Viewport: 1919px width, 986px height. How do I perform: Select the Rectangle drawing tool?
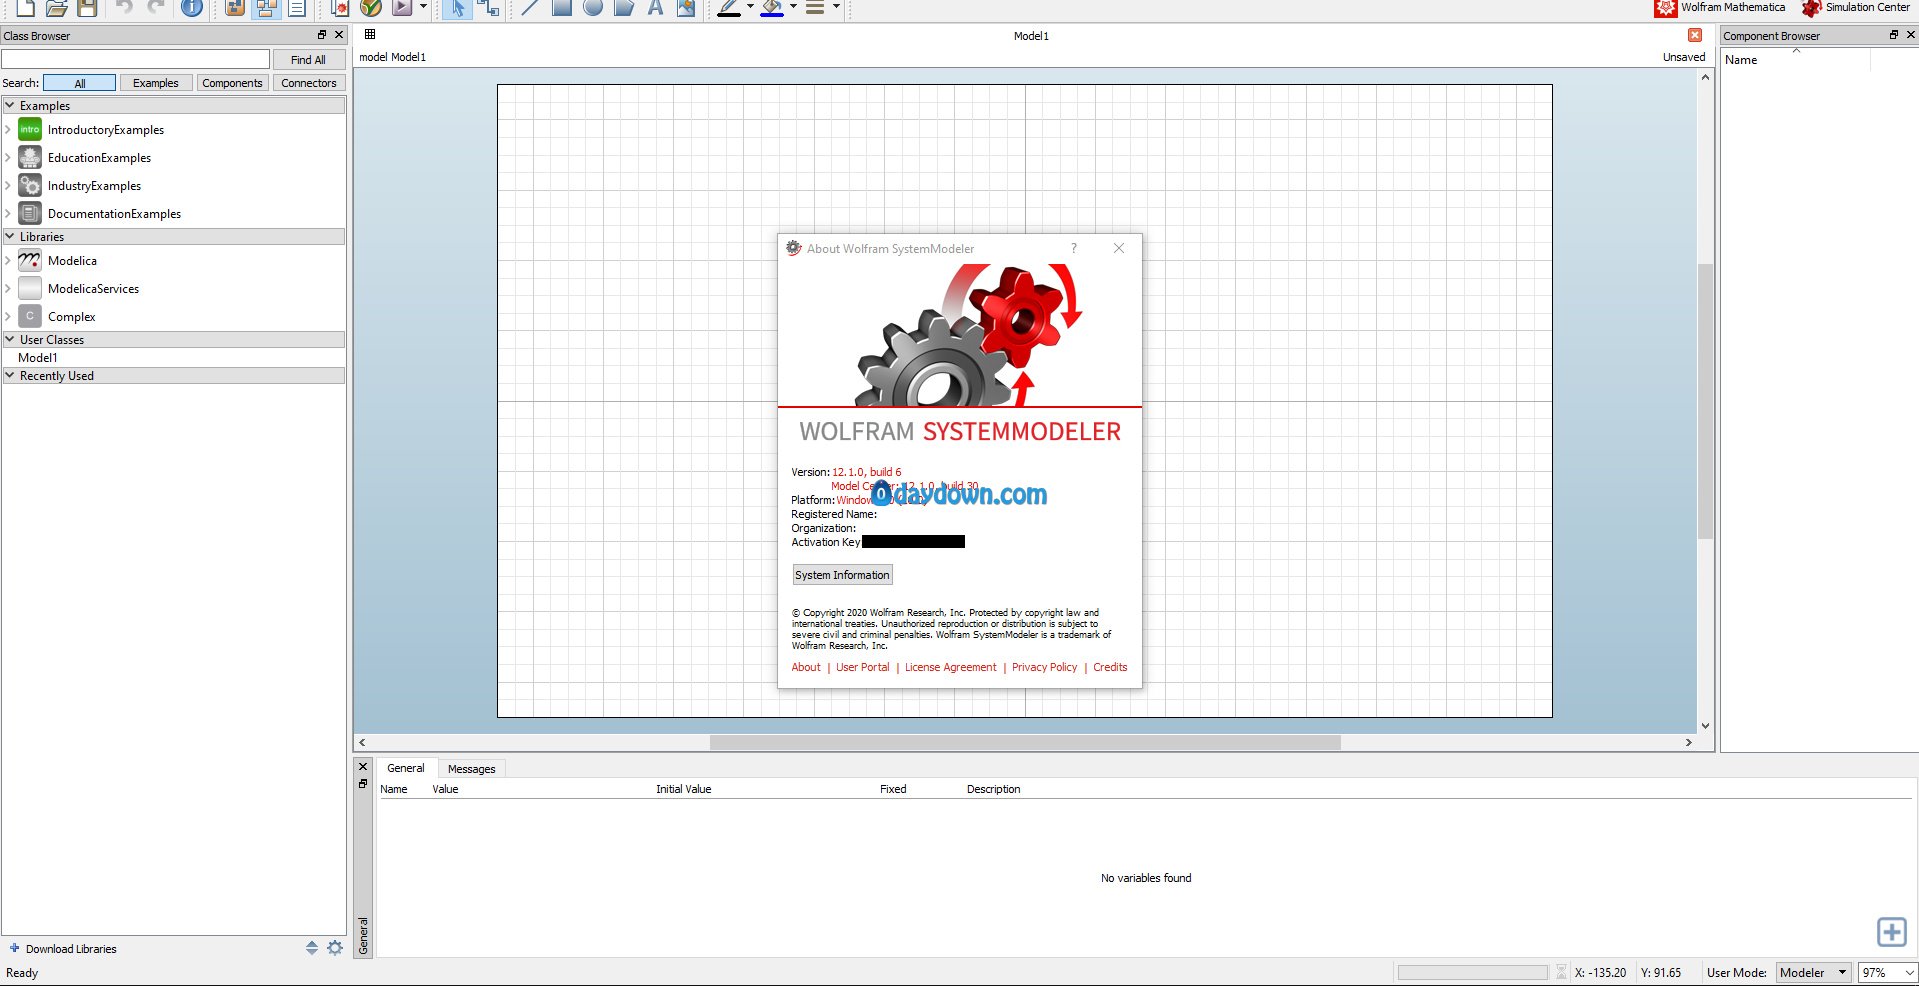coord(562,8)
